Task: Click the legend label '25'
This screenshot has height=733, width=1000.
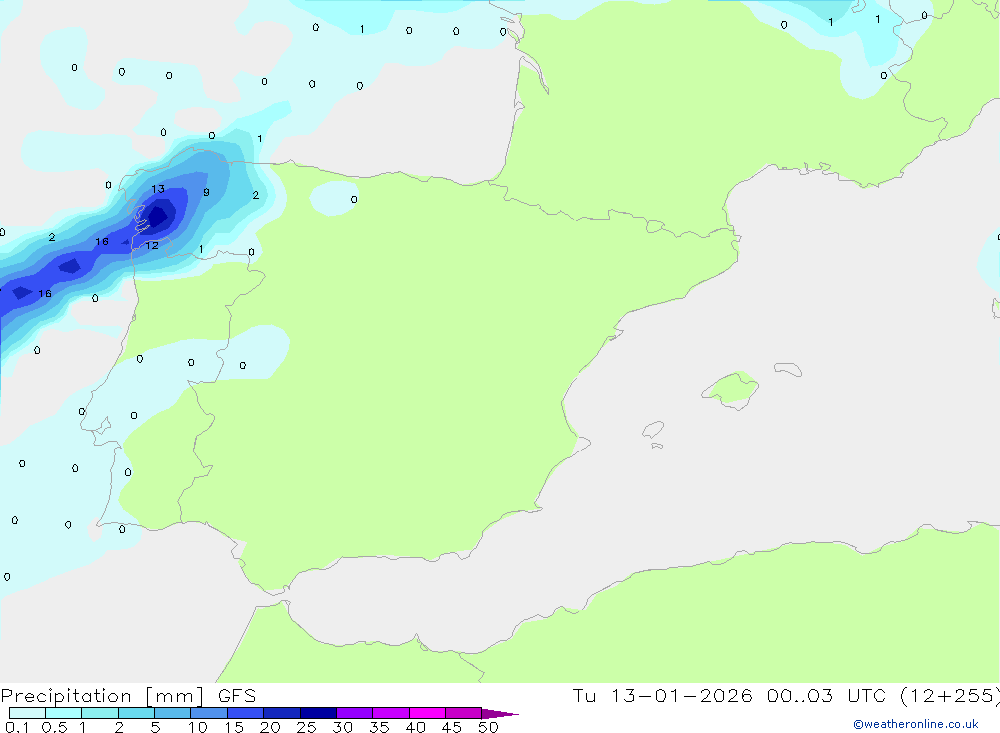Action: pos(306,727)
